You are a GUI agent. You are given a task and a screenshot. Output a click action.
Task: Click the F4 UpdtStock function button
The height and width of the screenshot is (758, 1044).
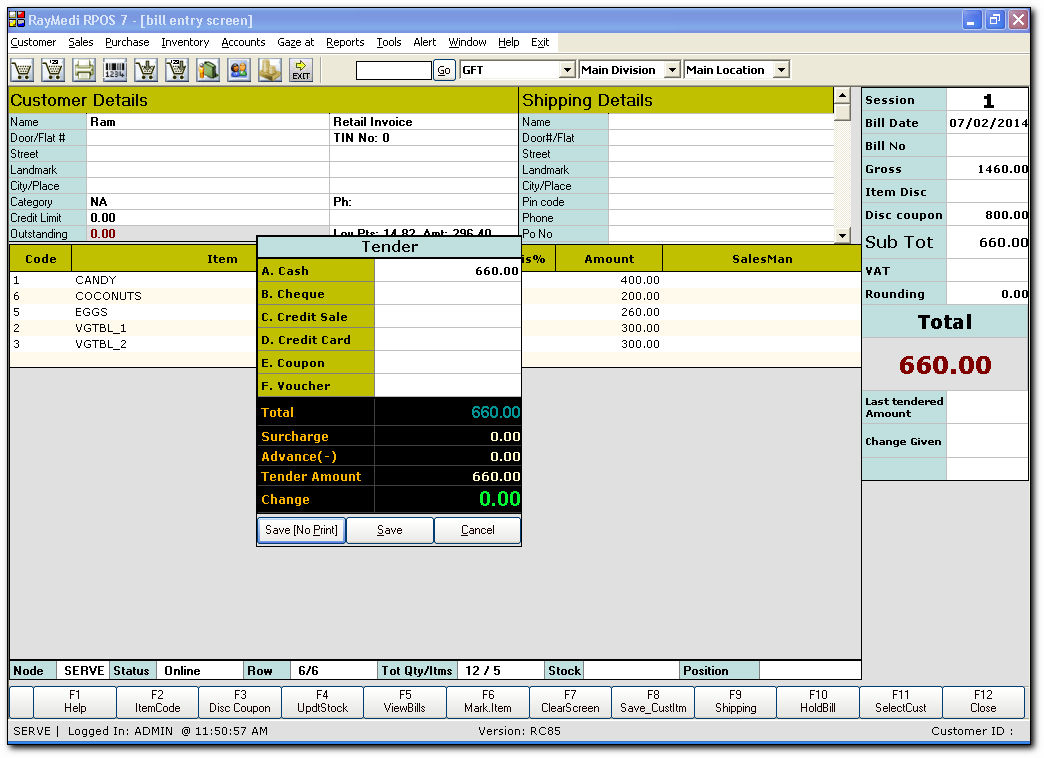click(x=322, y=702)
